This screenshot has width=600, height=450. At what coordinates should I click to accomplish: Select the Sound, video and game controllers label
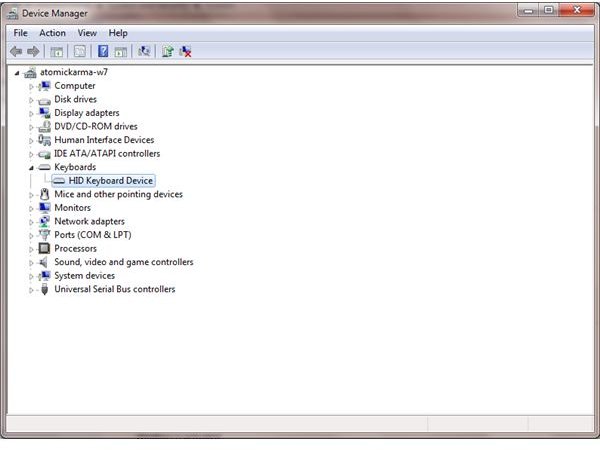click(124, 262)
